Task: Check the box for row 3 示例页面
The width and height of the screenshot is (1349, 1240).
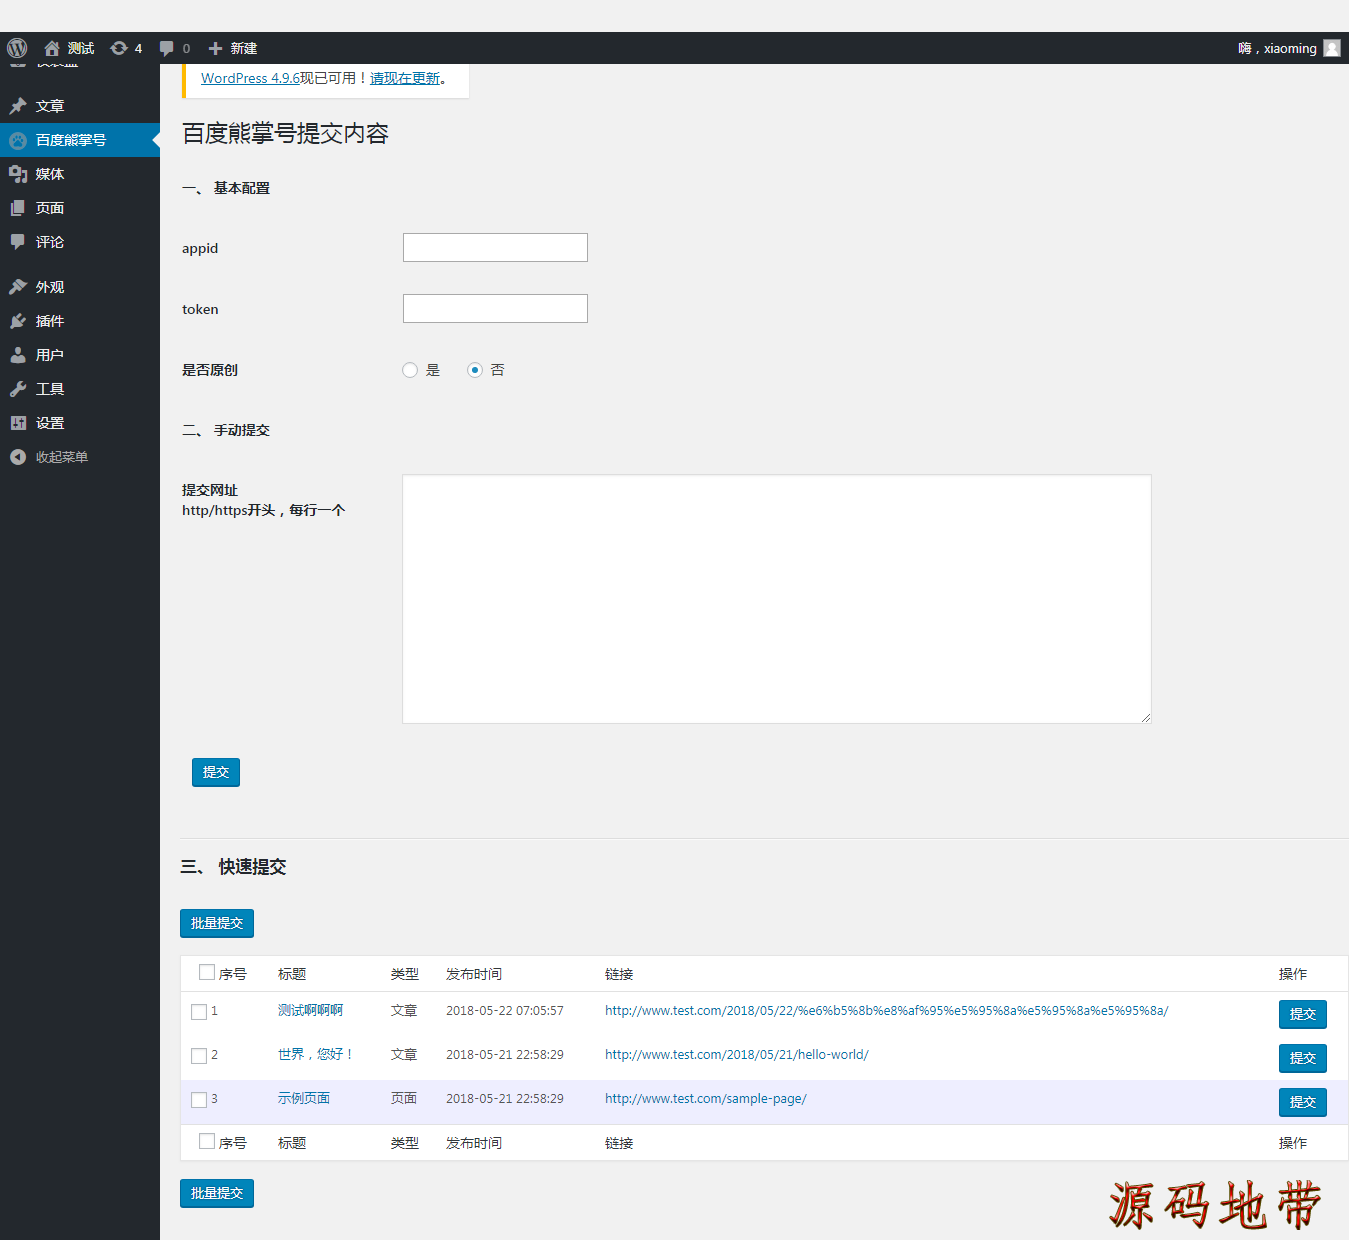Action: click(199, 1100)
